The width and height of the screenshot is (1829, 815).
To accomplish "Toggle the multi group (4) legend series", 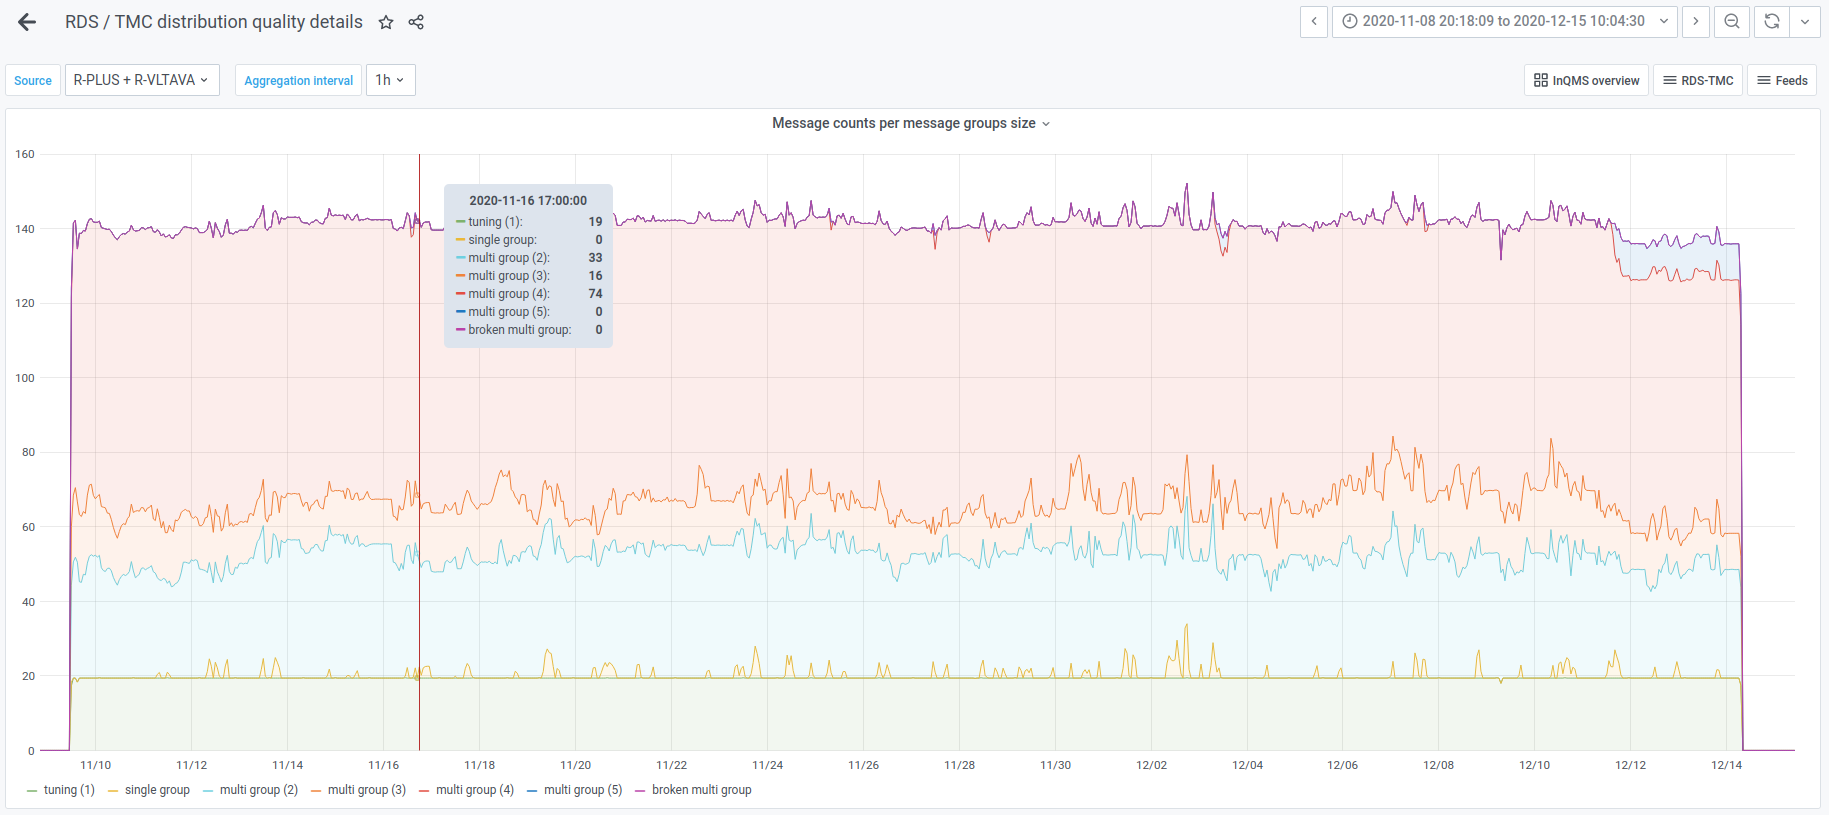I will pos(475,790).
